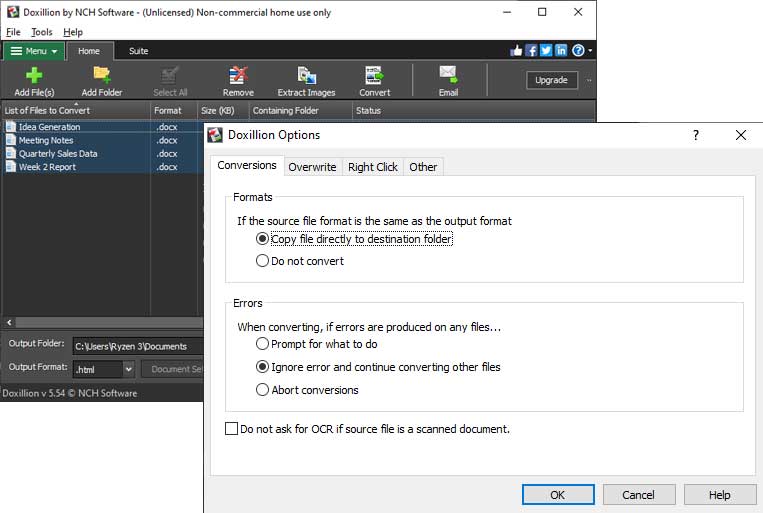This screenshot has width=763, height=513.
Task: Click the Add File(s) green plus icon
Action: coord(34,75)
